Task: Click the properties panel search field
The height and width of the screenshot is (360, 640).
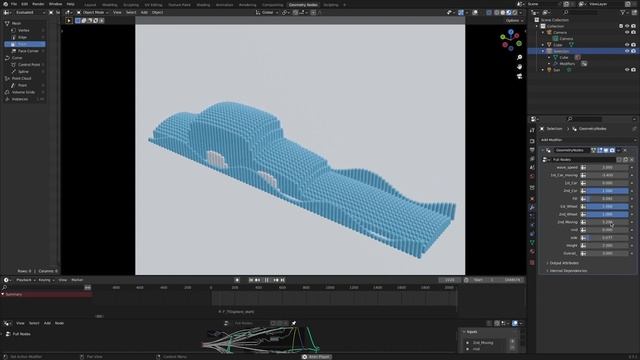Action: pos(584,119)
